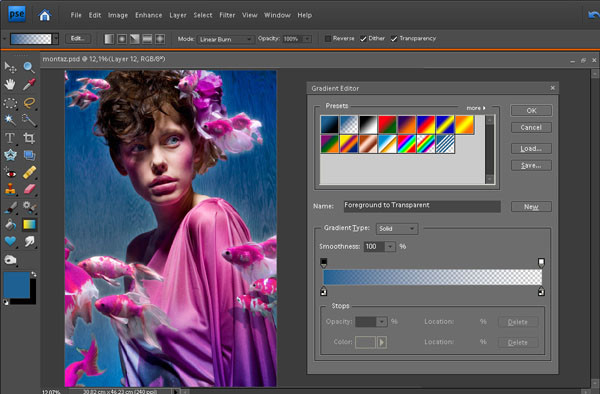Choose the Reflected gradient style

pyautogui.click(x=147, y=39)
